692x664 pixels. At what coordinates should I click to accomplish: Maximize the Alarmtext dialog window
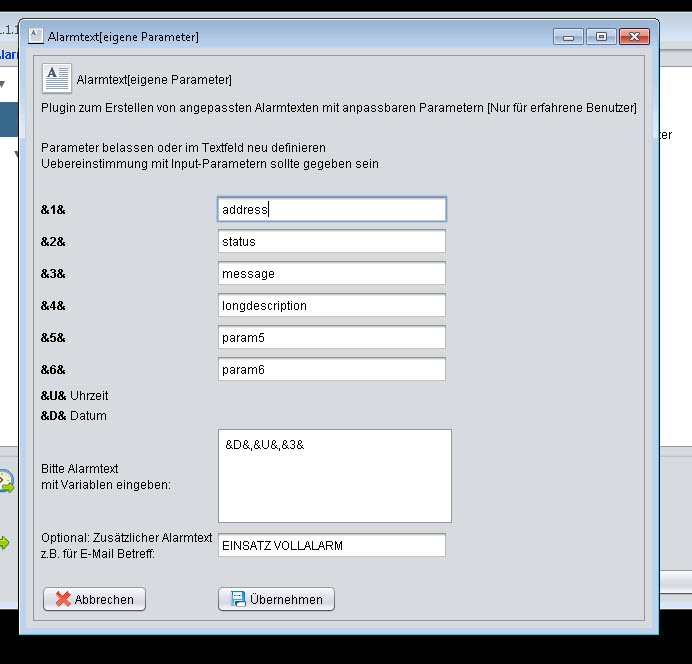pos(601,37)
